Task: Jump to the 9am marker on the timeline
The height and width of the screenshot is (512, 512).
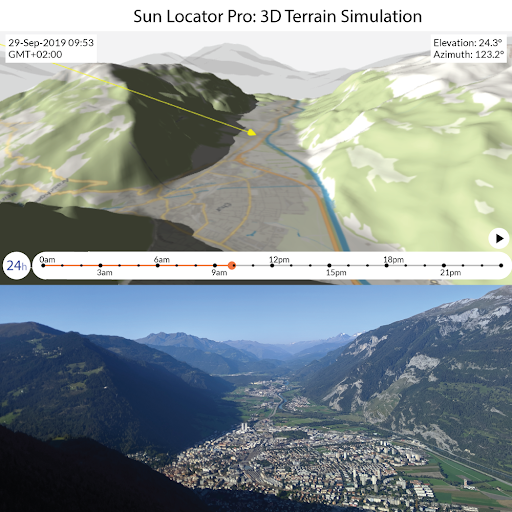Action: click(x=215, y=265)
